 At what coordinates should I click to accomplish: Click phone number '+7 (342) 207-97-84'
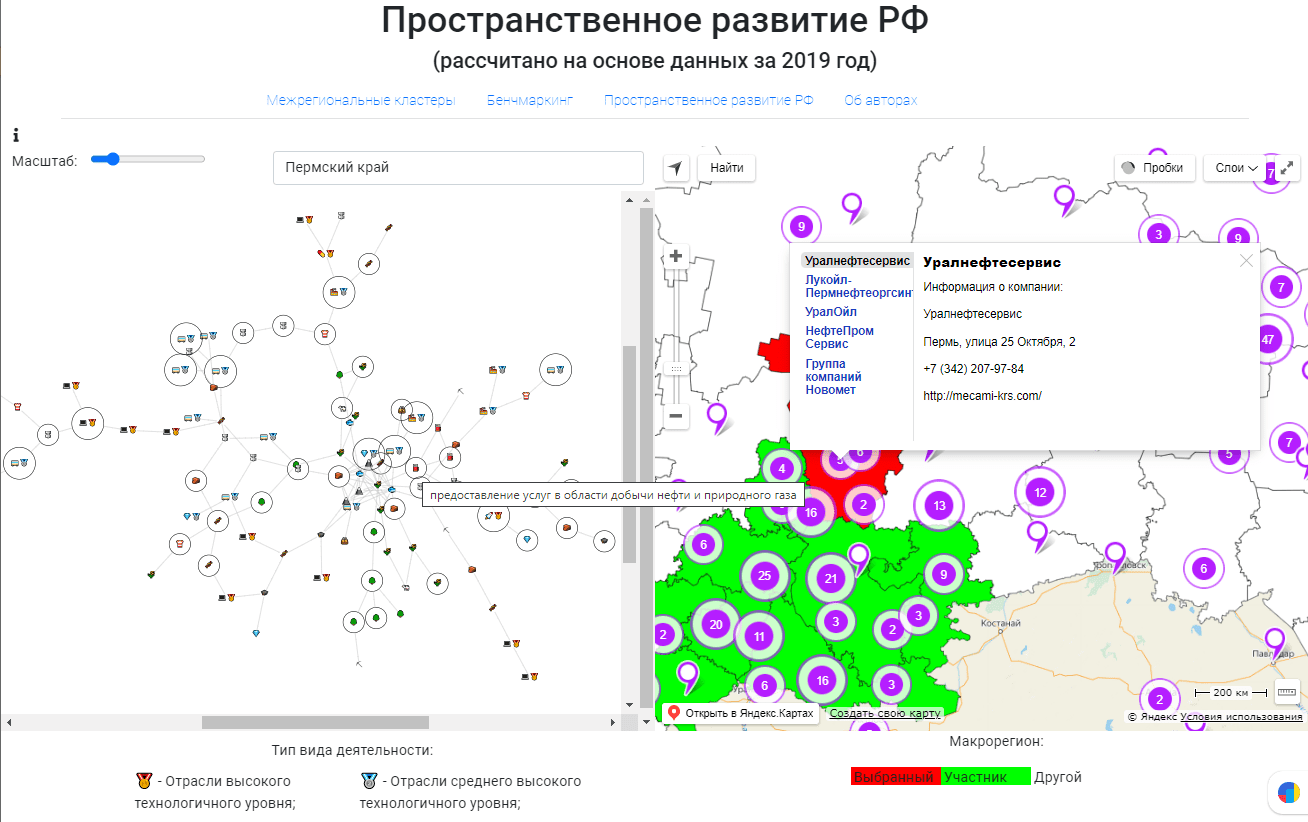(x=974, y=369)
